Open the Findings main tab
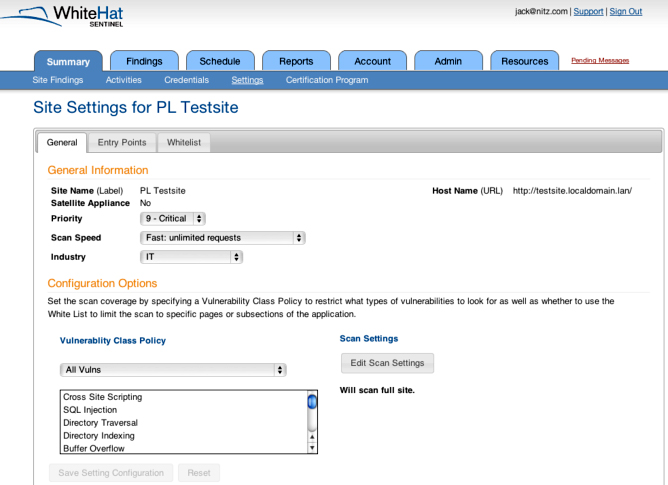The image size is (668, 485). [x=144, y=61]
